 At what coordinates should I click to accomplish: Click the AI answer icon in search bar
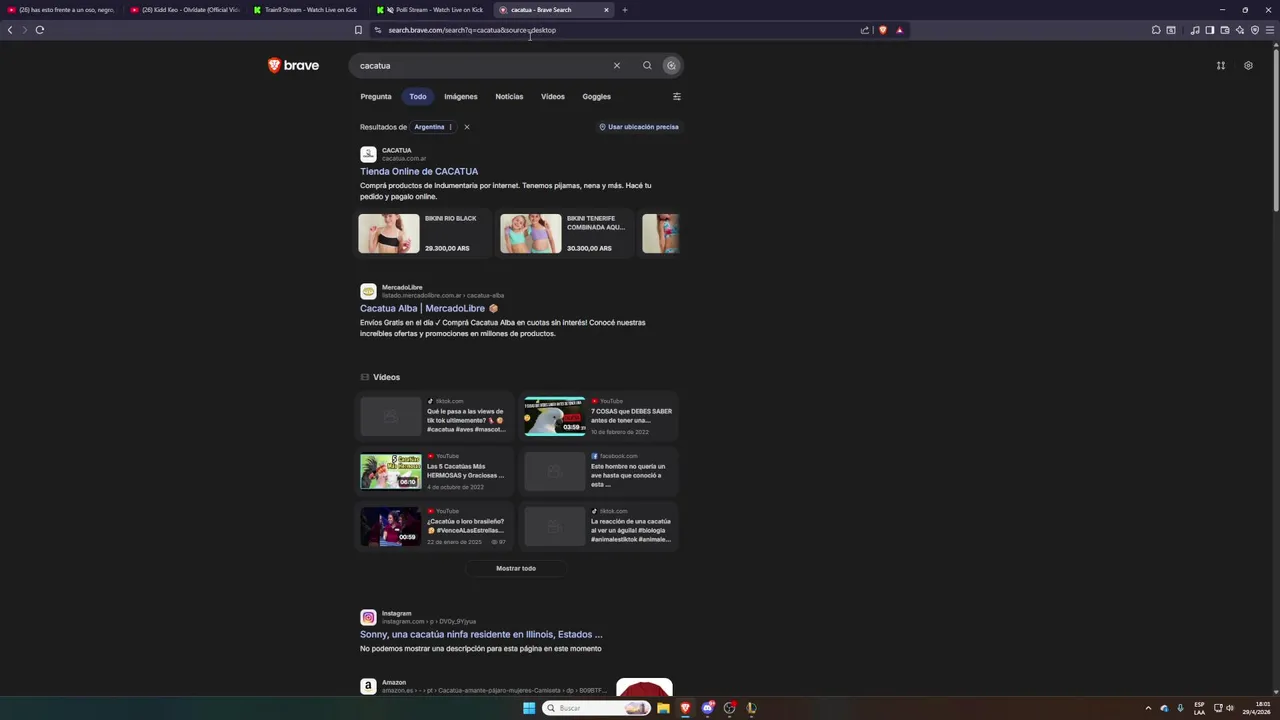pyautogui.click(x=671, y=66)
